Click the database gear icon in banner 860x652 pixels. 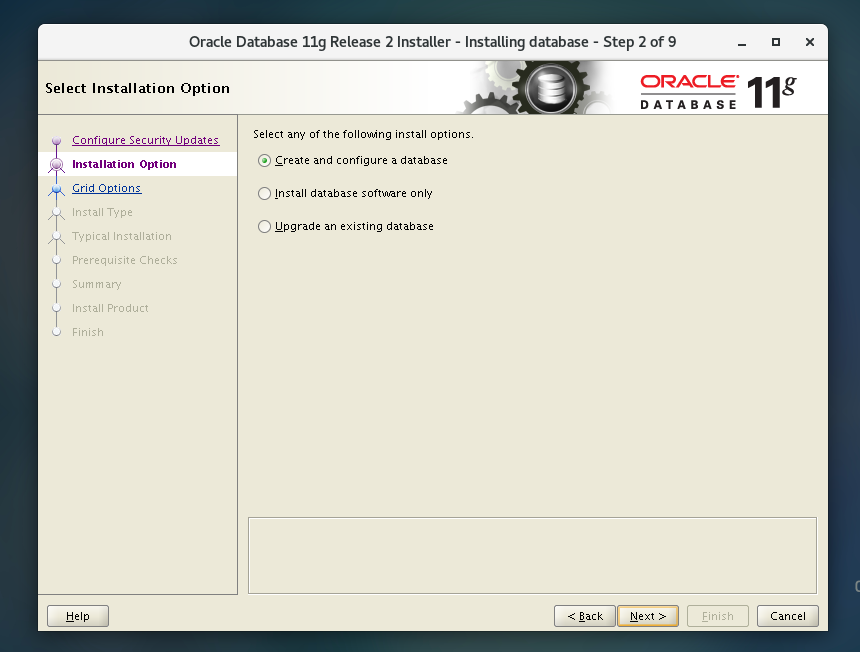click(x=551, y=88)
